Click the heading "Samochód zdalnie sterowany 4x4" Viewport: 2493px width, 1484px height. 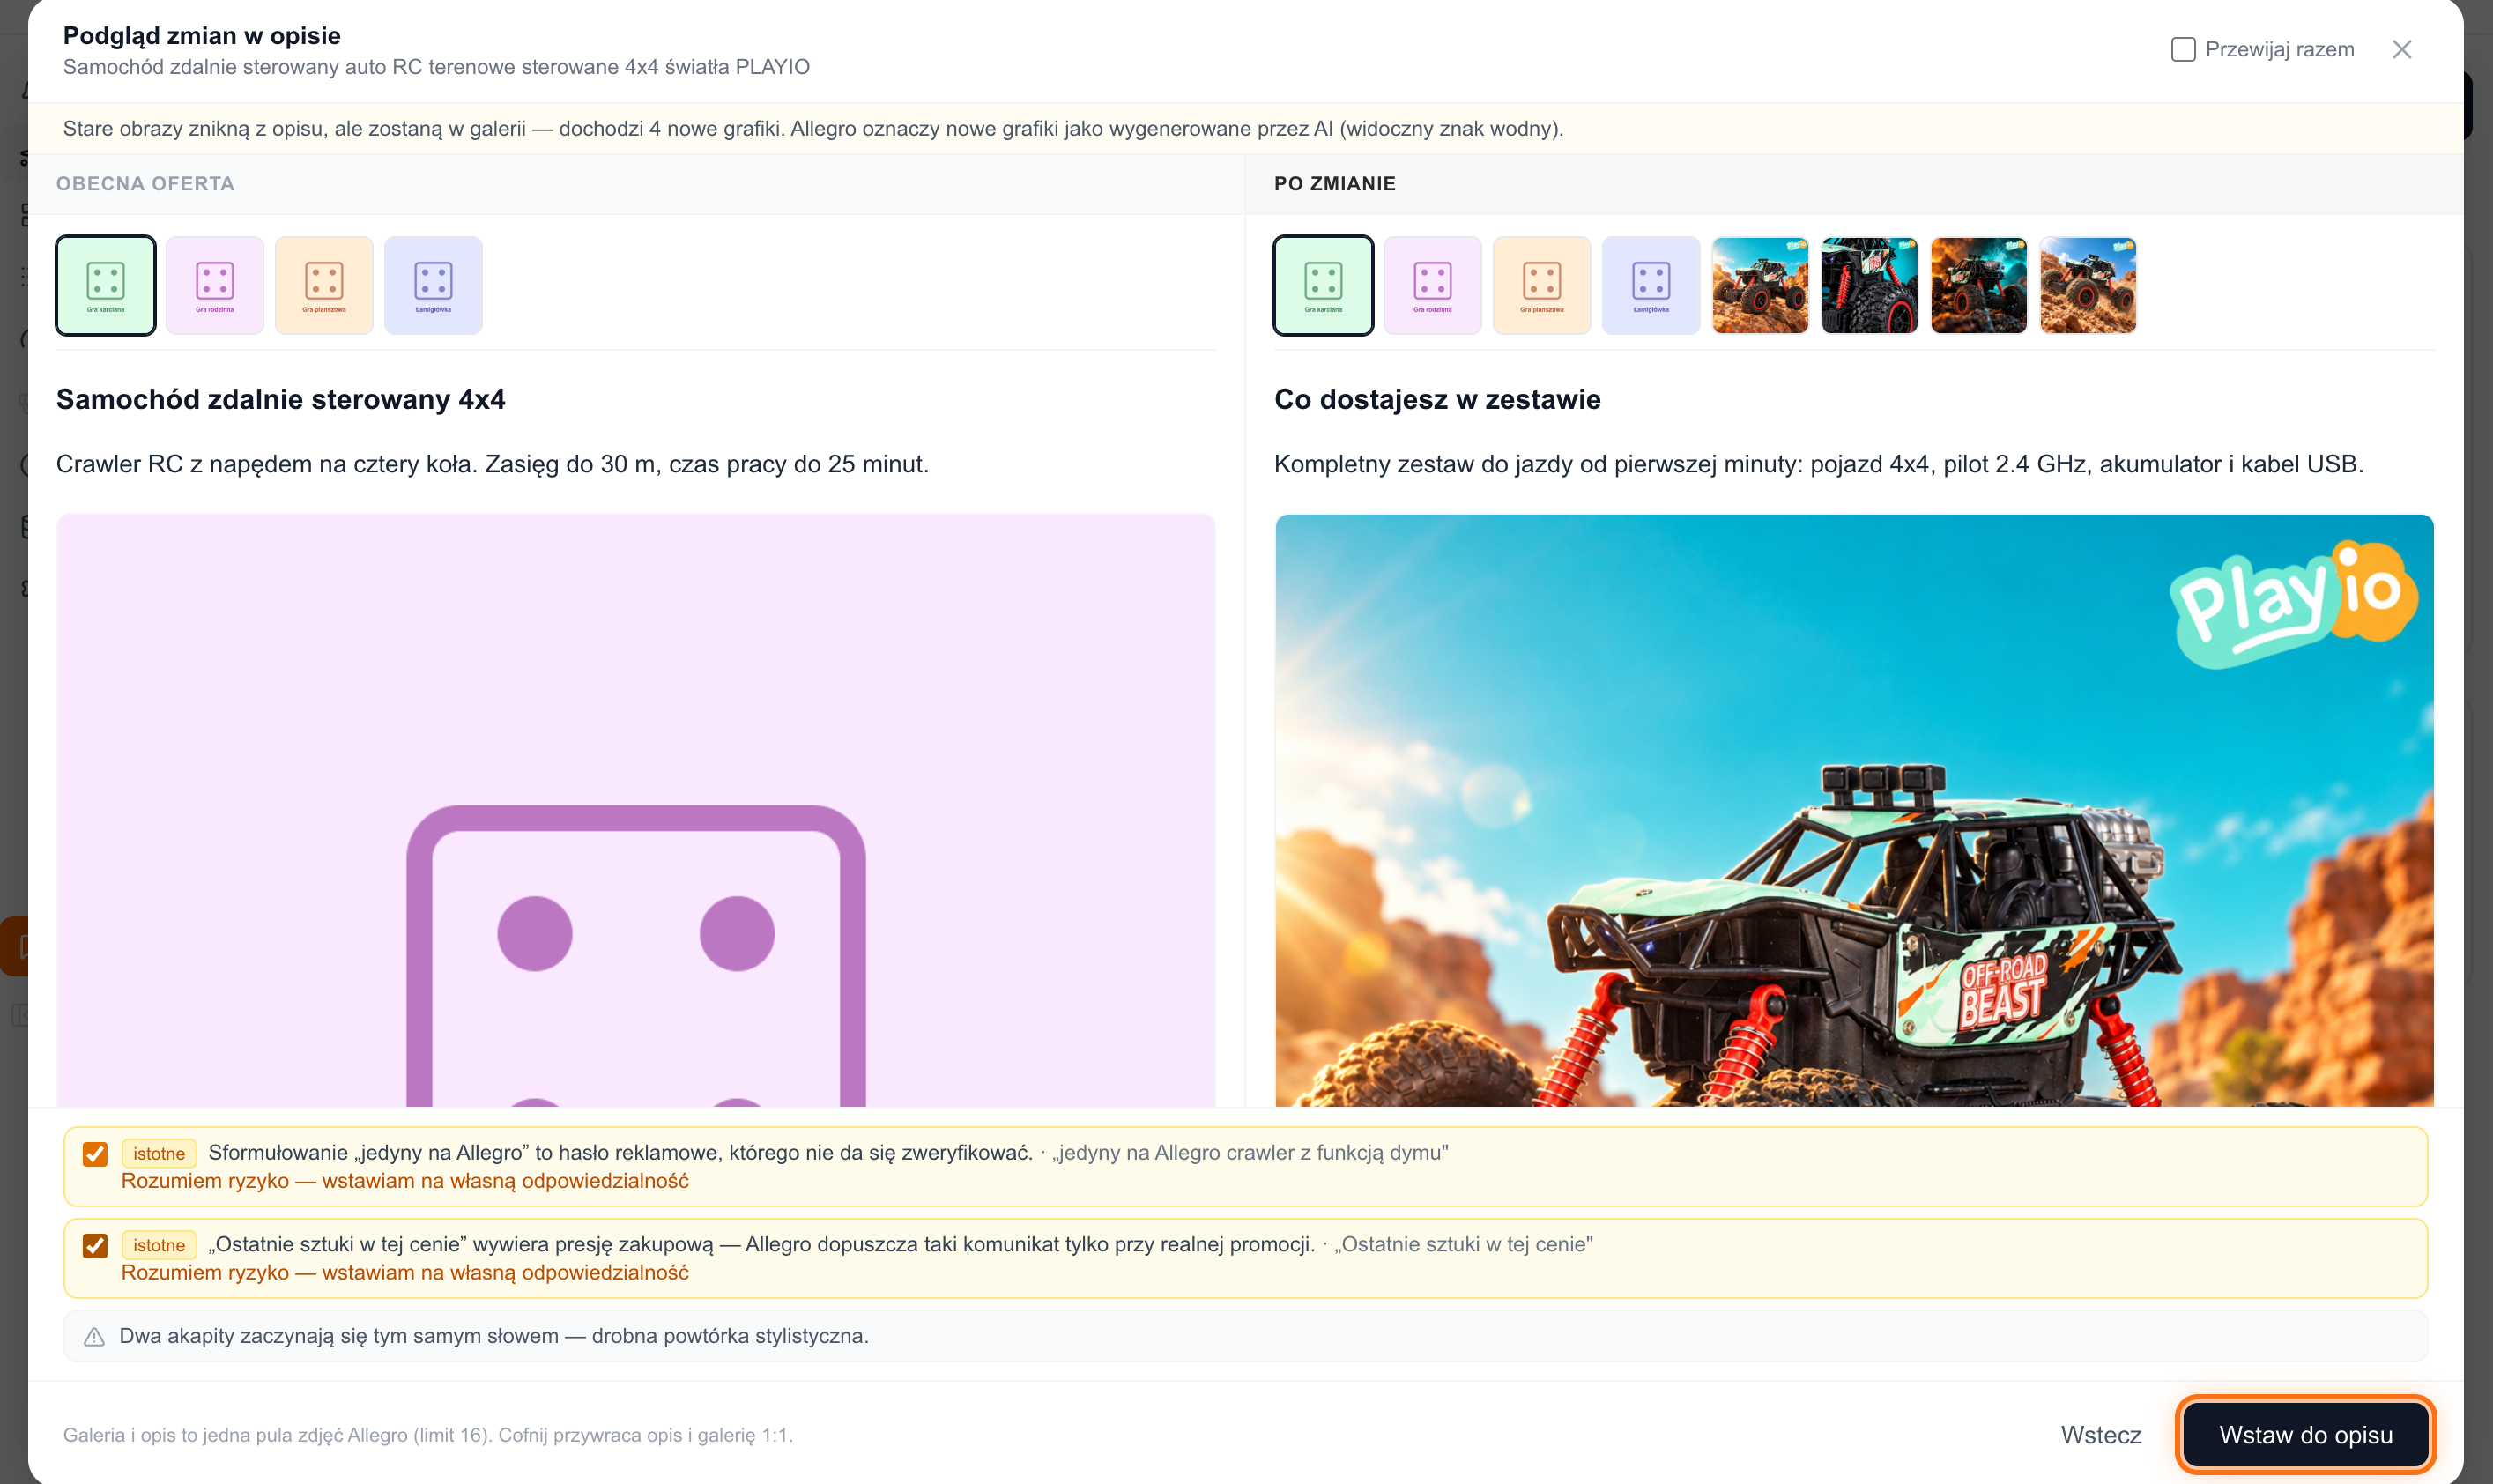(x=280, y=399)
